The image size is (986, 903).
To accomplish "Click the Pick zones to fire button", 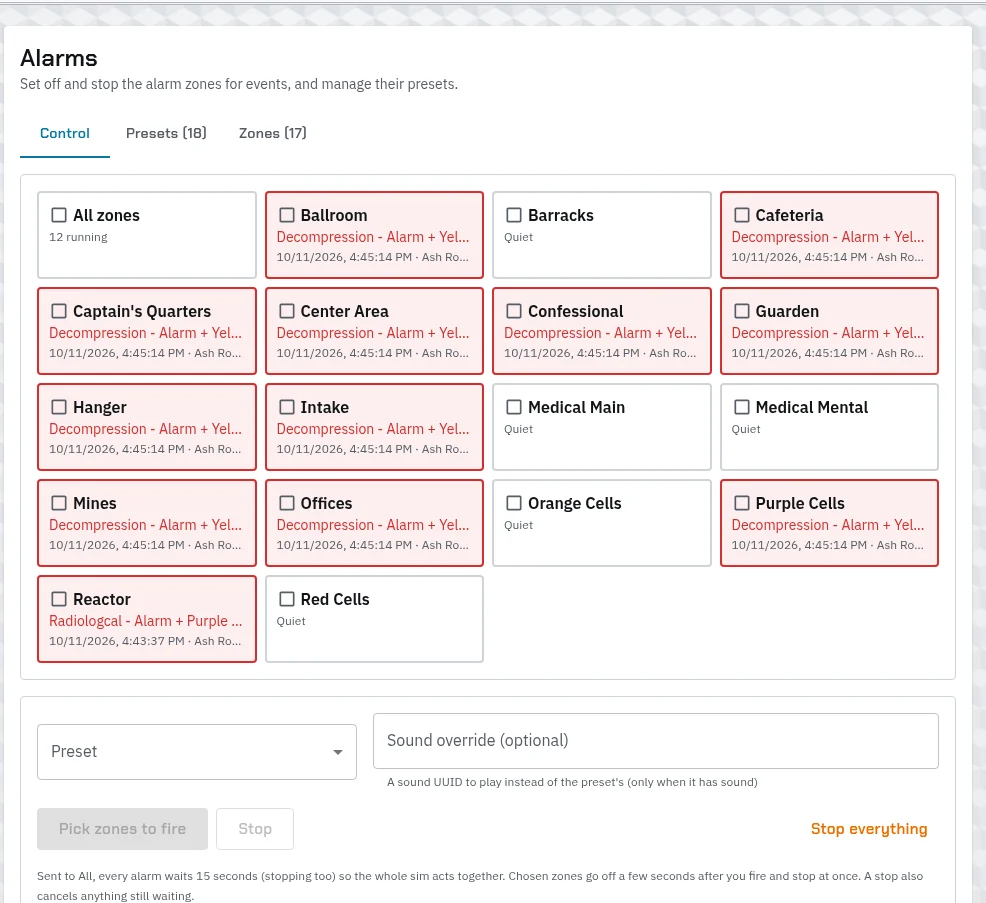I will pyautogui.click(x=123, y=829).
